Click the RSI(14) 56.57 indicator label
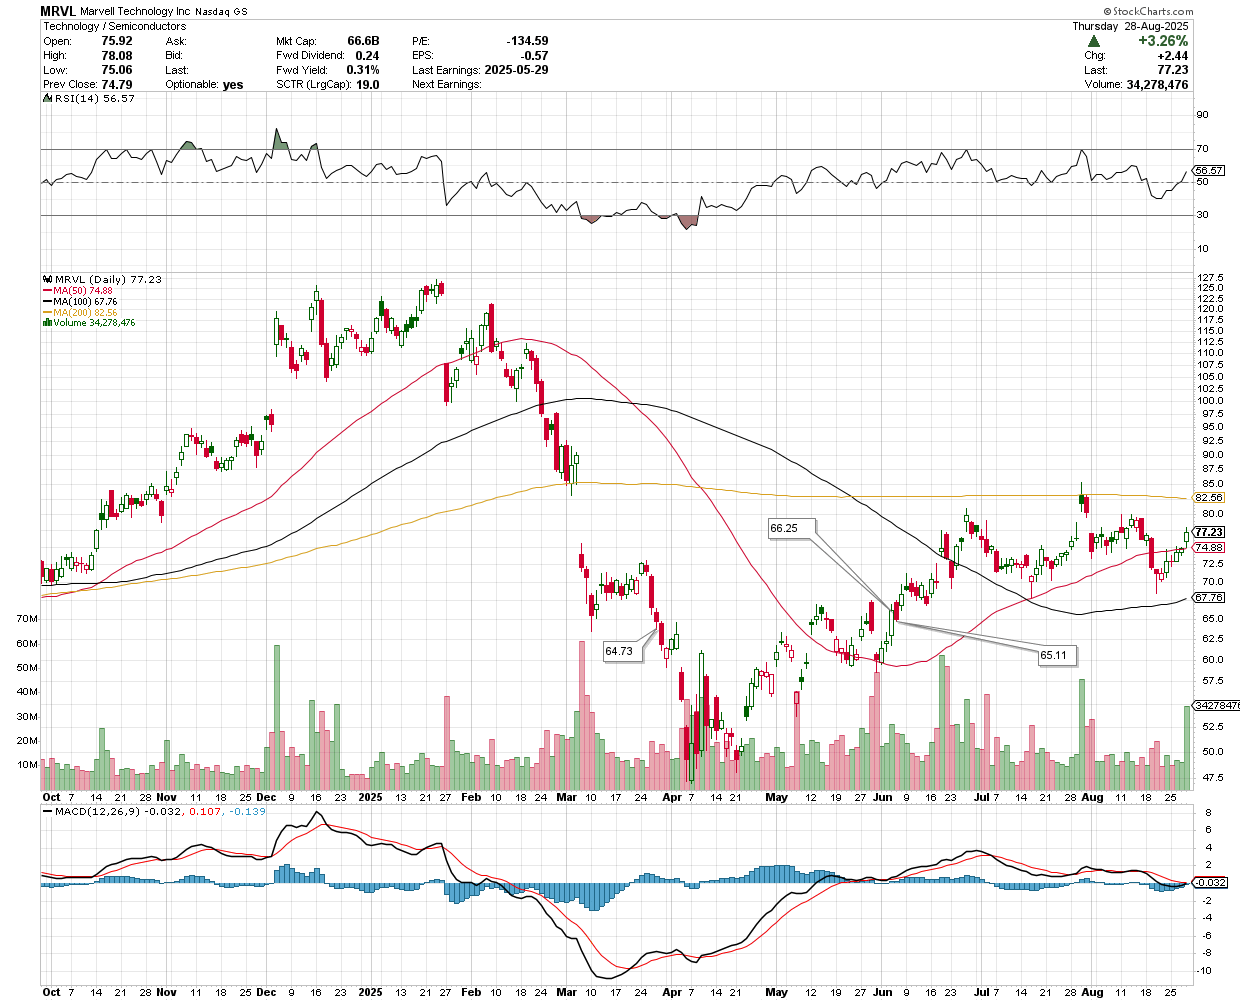Image resolution: width=1240 pixels, height=1001 pixels. tap(90, 99)
